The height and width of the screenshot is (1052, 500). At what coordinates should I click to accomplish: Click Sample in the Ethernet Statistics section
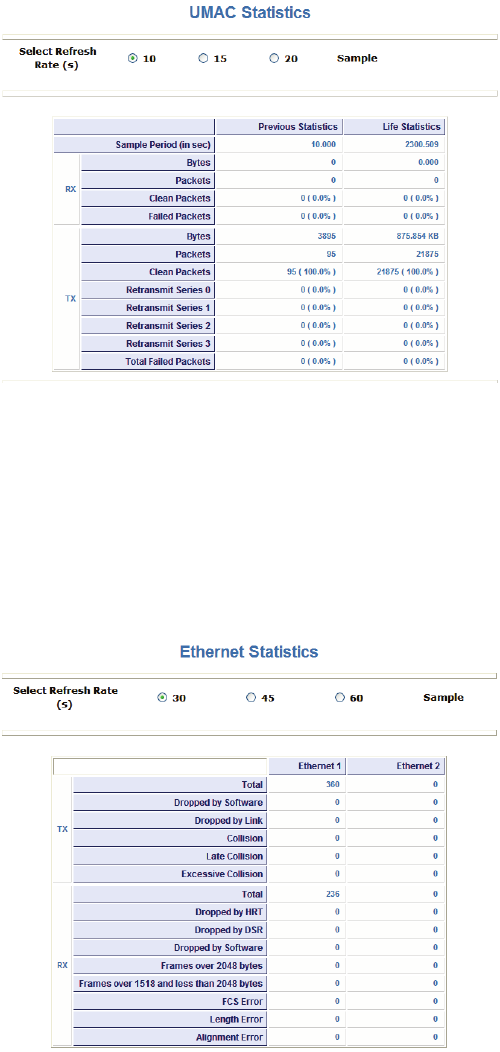pyautogui.click(x=443, y=698)
